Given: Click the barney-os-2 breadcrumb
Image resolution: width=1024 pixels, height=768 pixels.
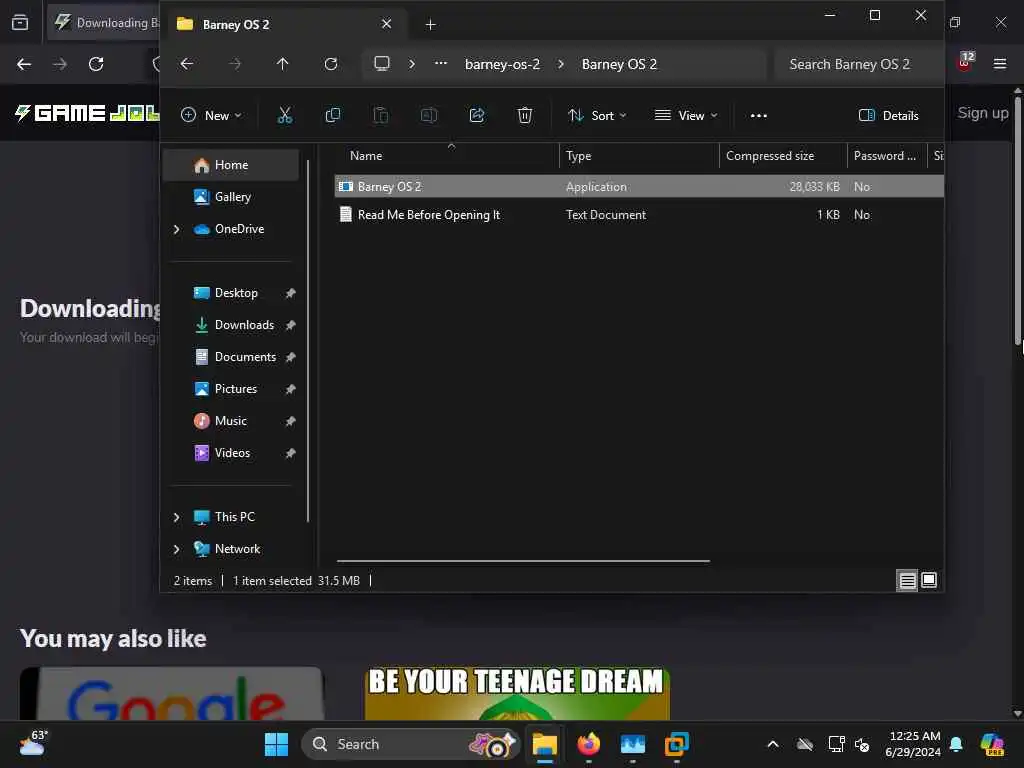Looking at the screenshot, I should pos(502,64).
